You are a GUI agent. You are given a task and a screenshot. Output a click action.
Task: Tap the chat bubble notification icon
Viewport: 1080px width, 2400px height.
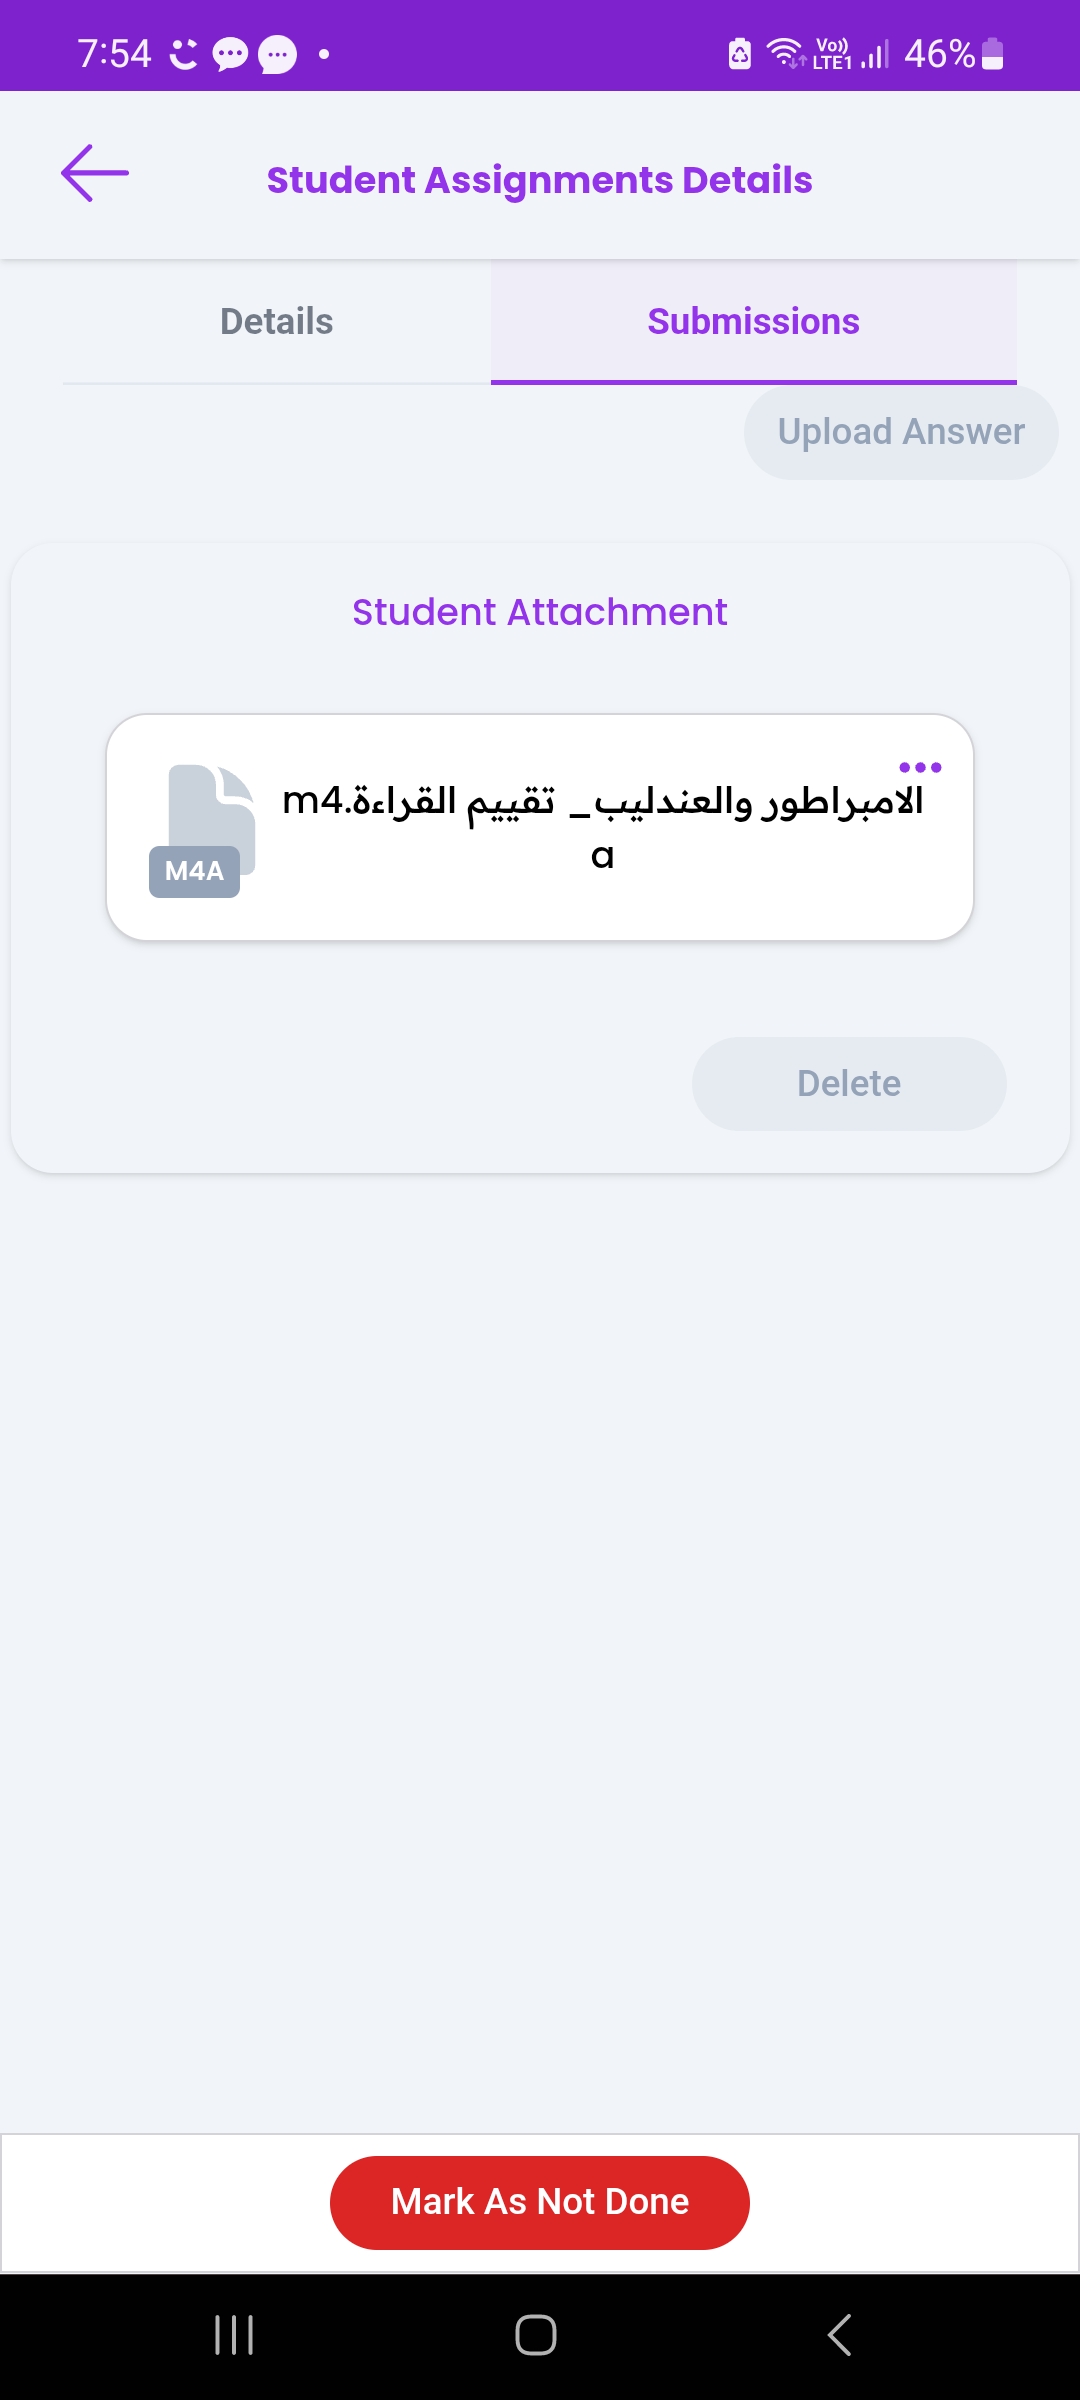230,54
